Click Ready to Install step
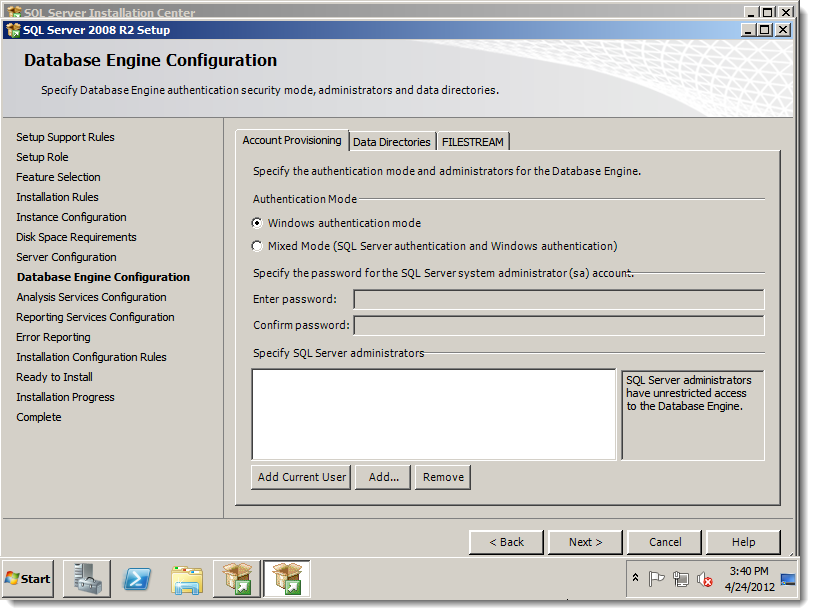Viewport: 815px width, 615px height. pyautogui.click(x=55, y=377)
